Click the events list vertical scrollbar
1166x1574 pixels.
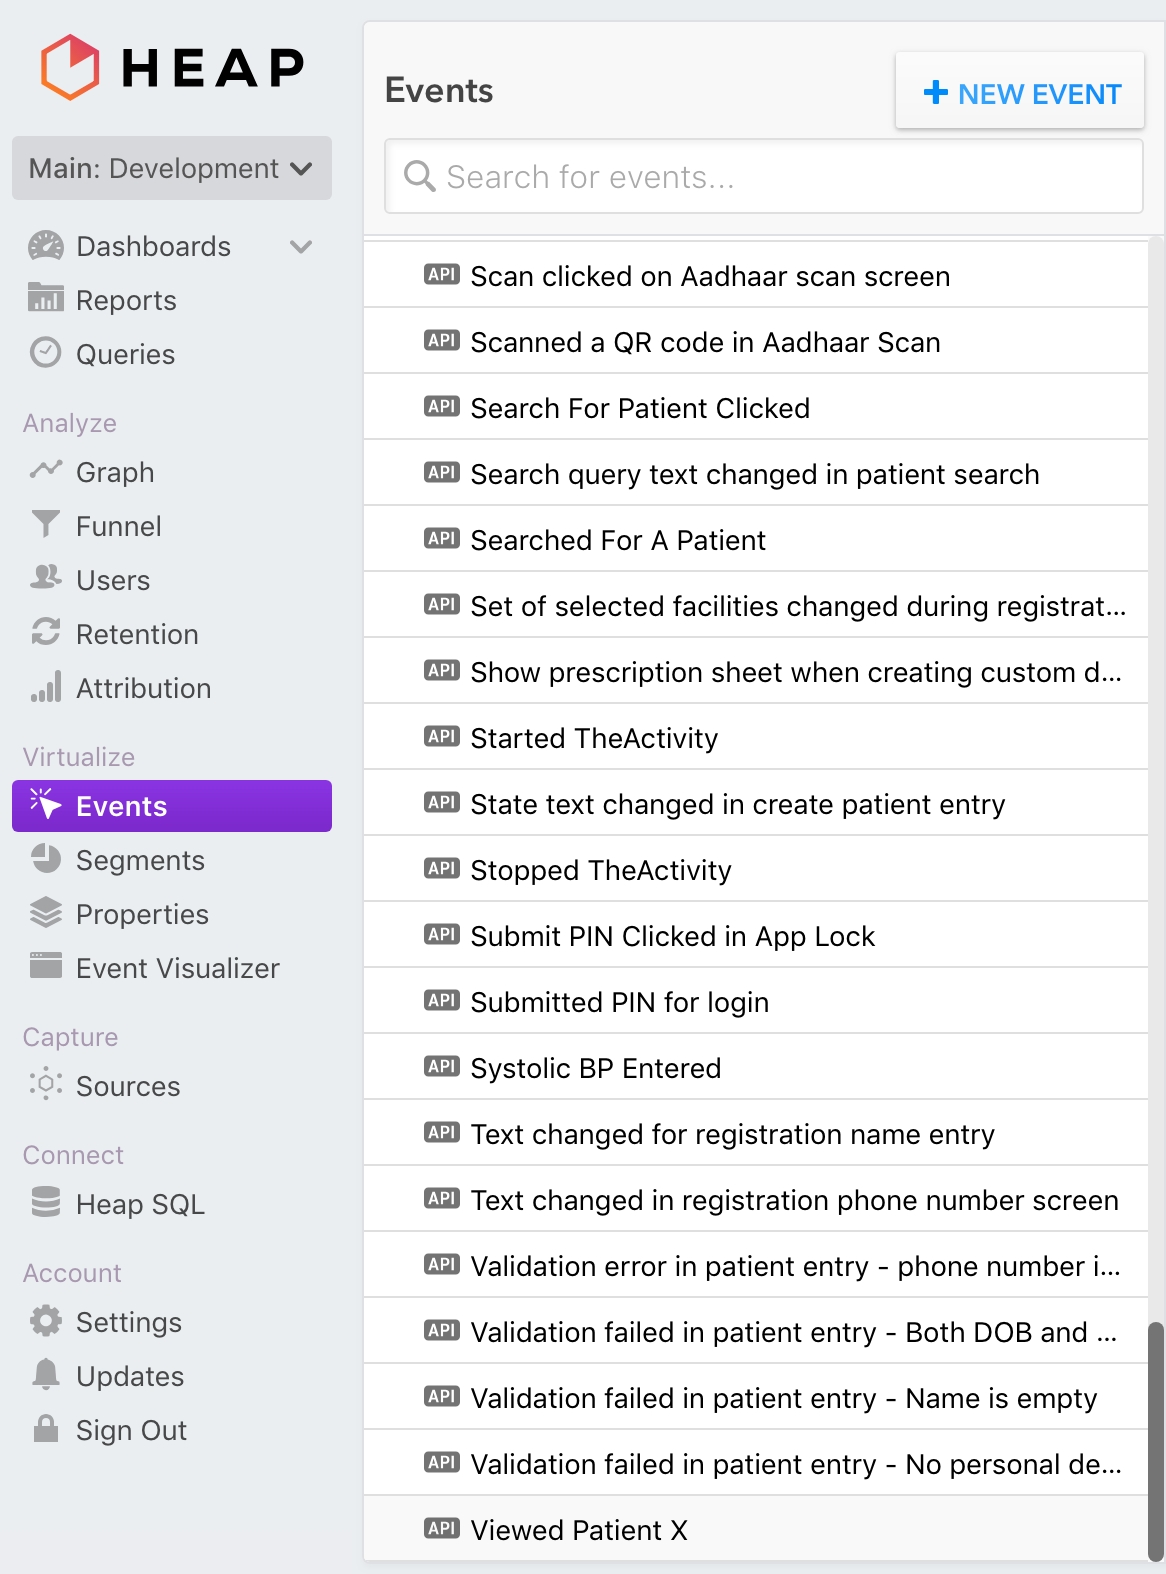click(x=1156, y=1440)
